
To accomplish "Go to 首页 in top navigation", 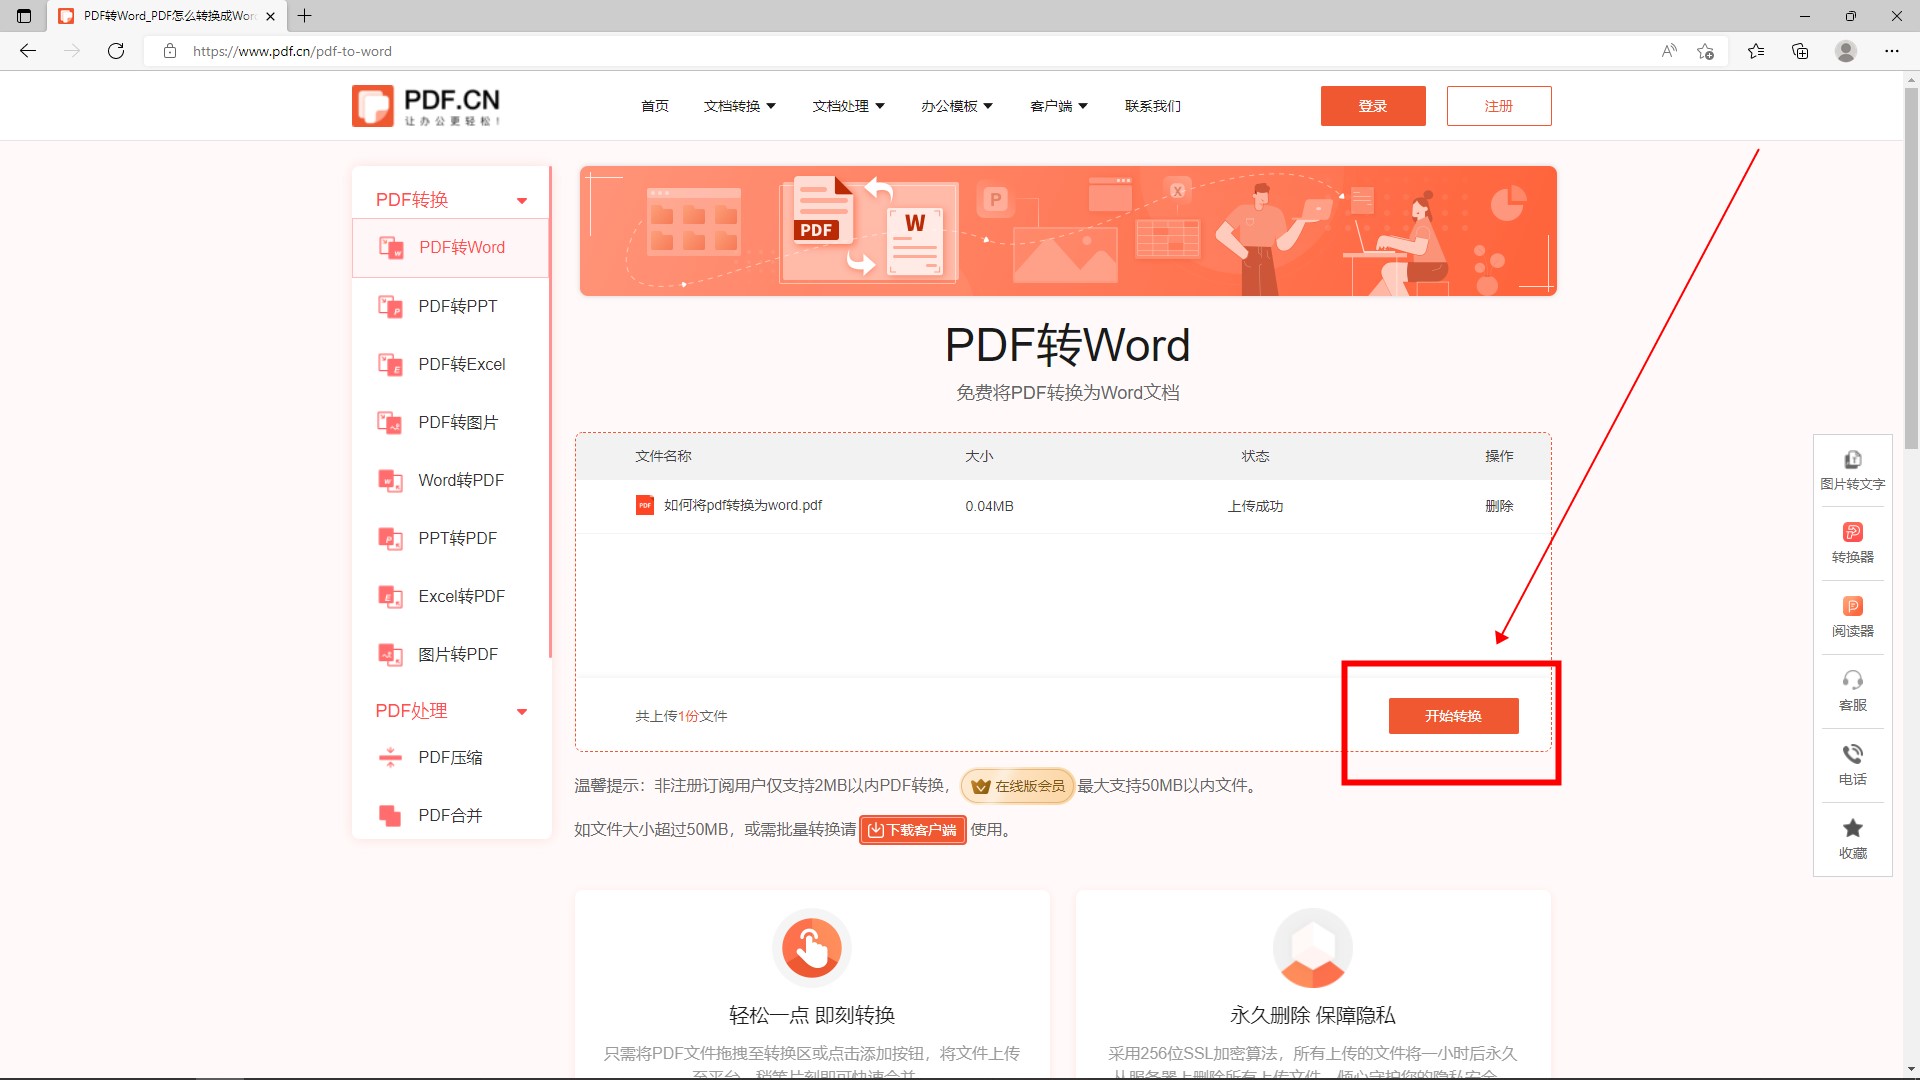I will coord(655,106).
